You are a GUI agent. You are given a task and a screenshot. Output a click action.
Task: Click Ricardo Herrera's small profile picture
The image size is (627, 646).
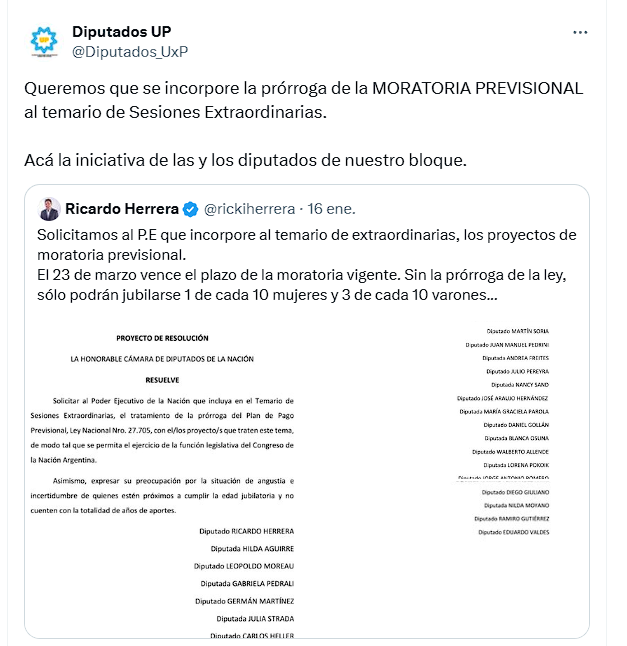(x=49, y=209)
